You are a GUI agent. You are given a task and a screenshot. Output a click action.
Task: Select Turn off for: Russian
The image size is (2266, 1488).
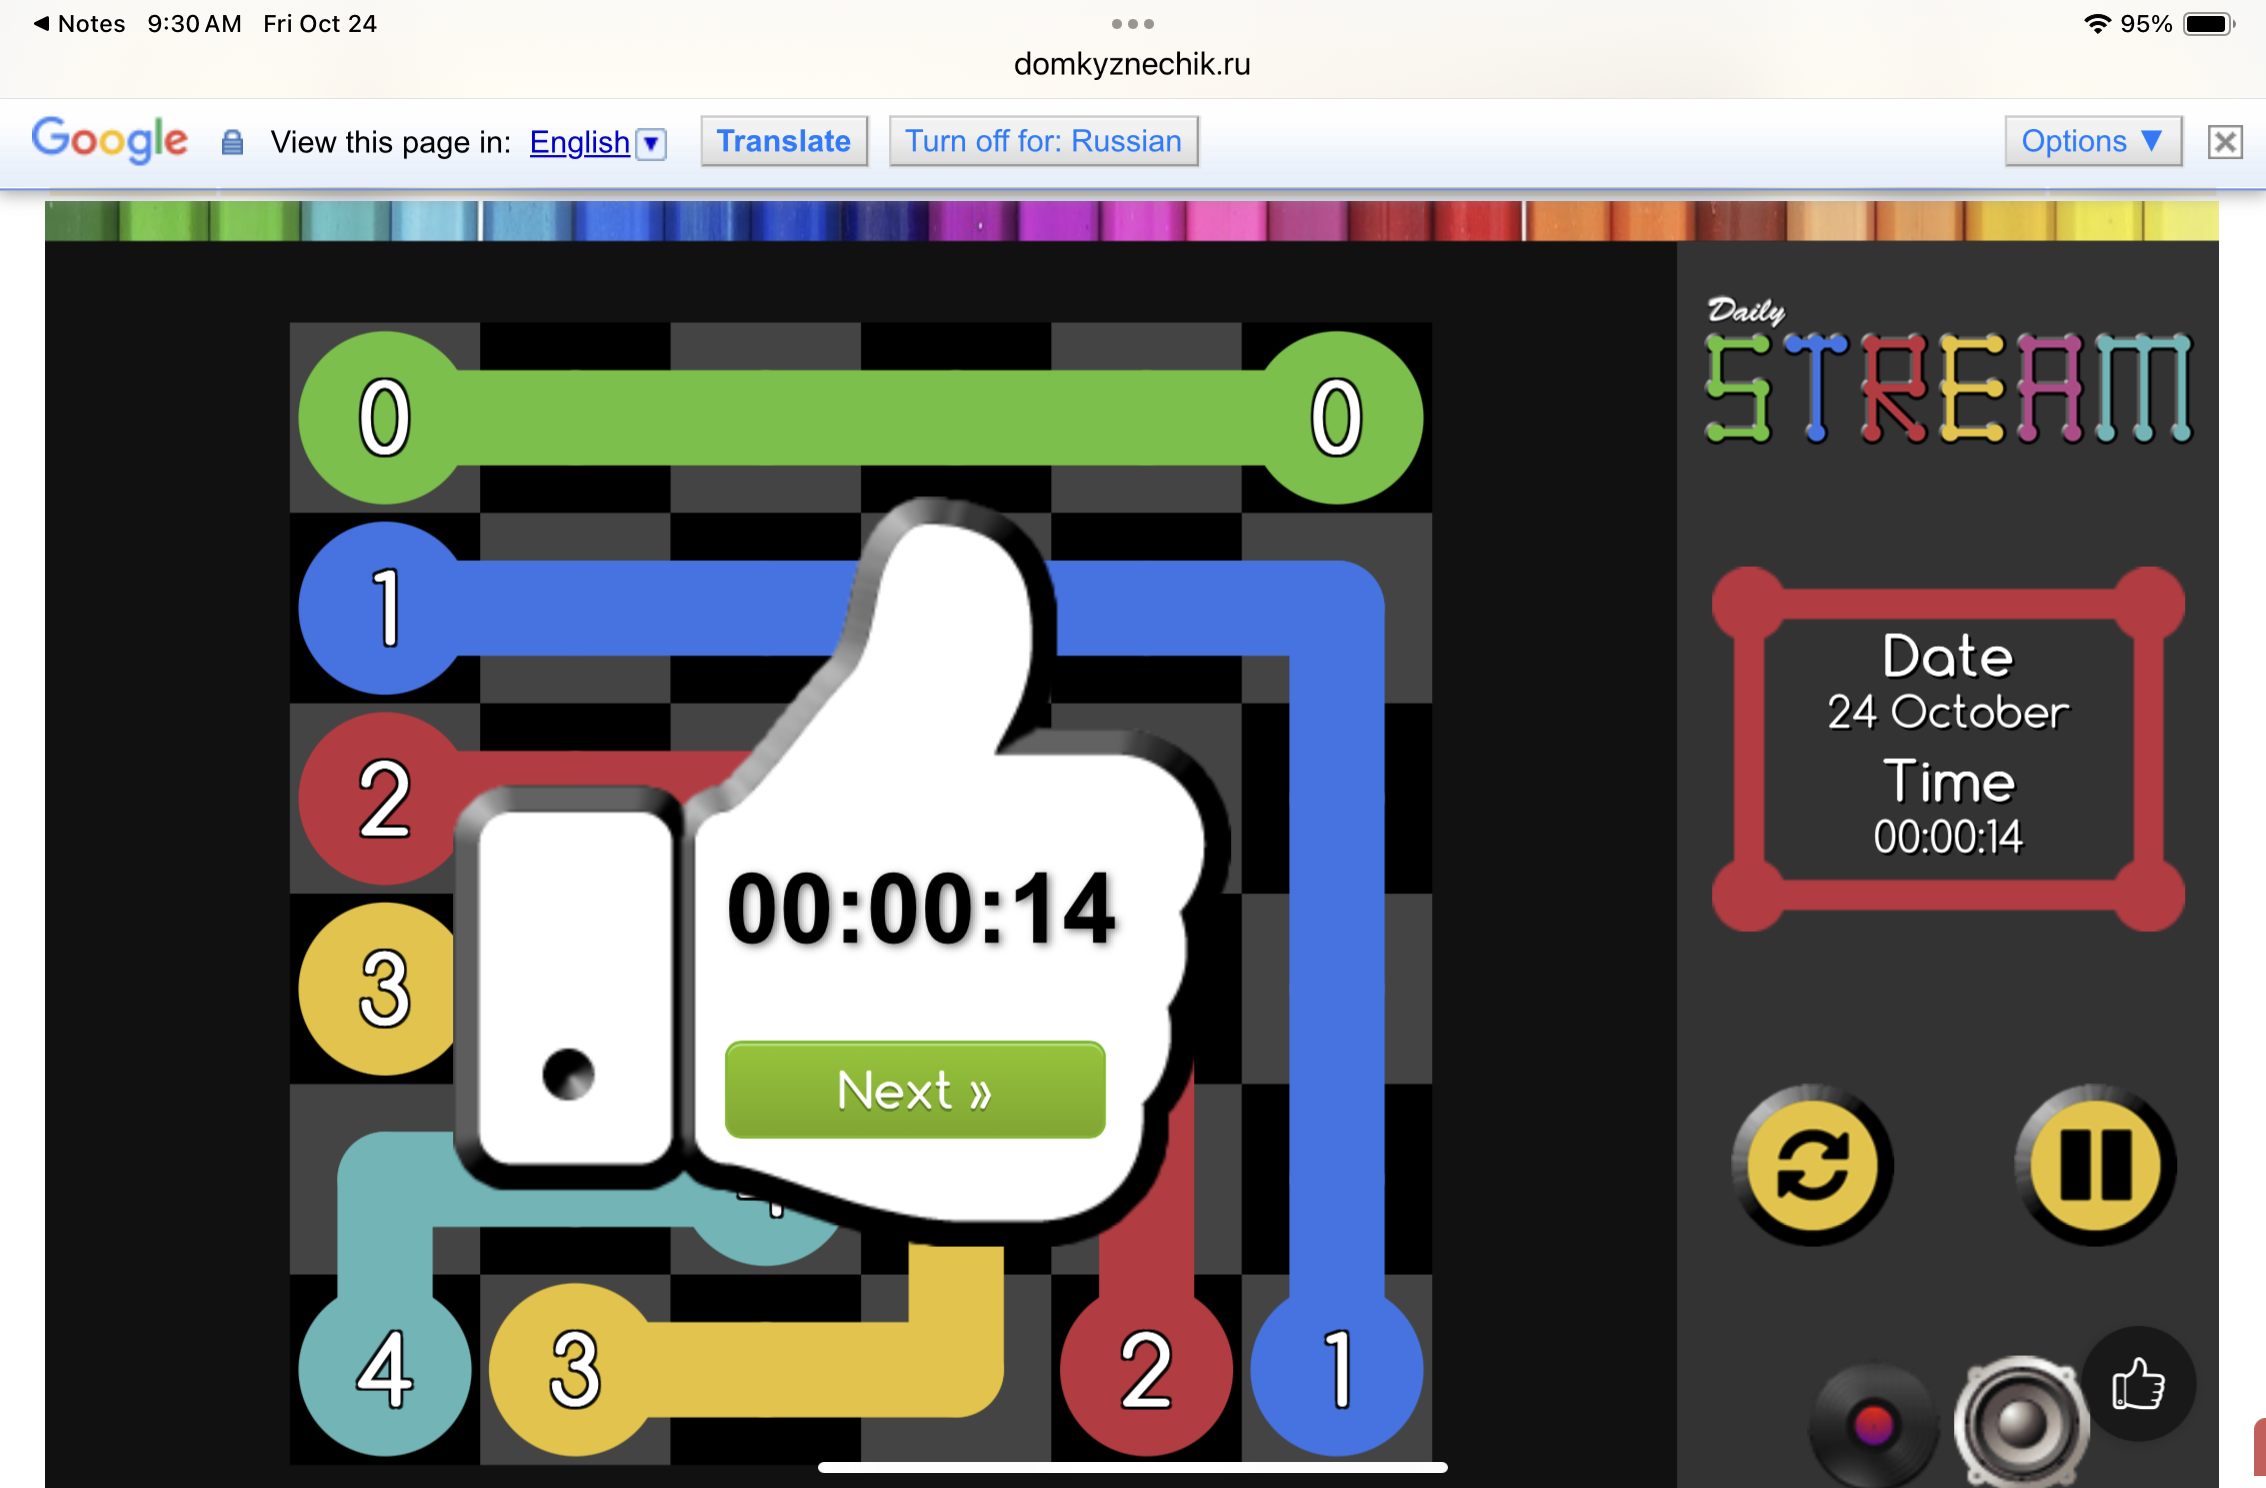1043,141
